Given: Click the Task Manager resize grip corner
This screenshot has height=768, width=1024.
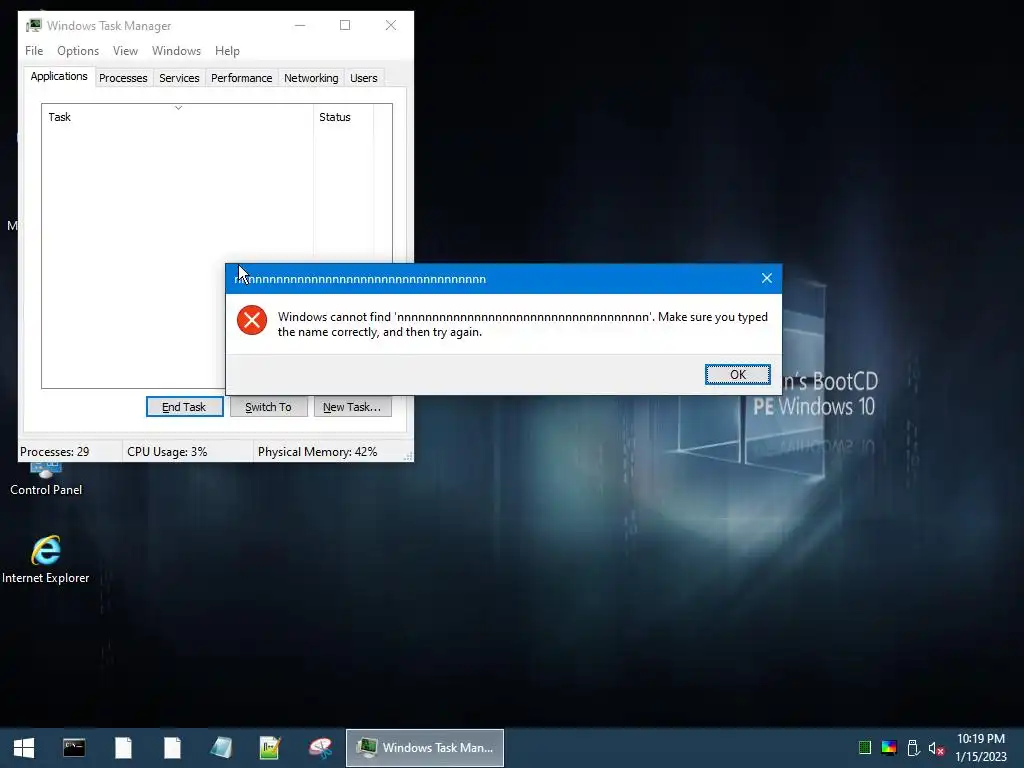Looking at the screenshot, I should (408, 456).
